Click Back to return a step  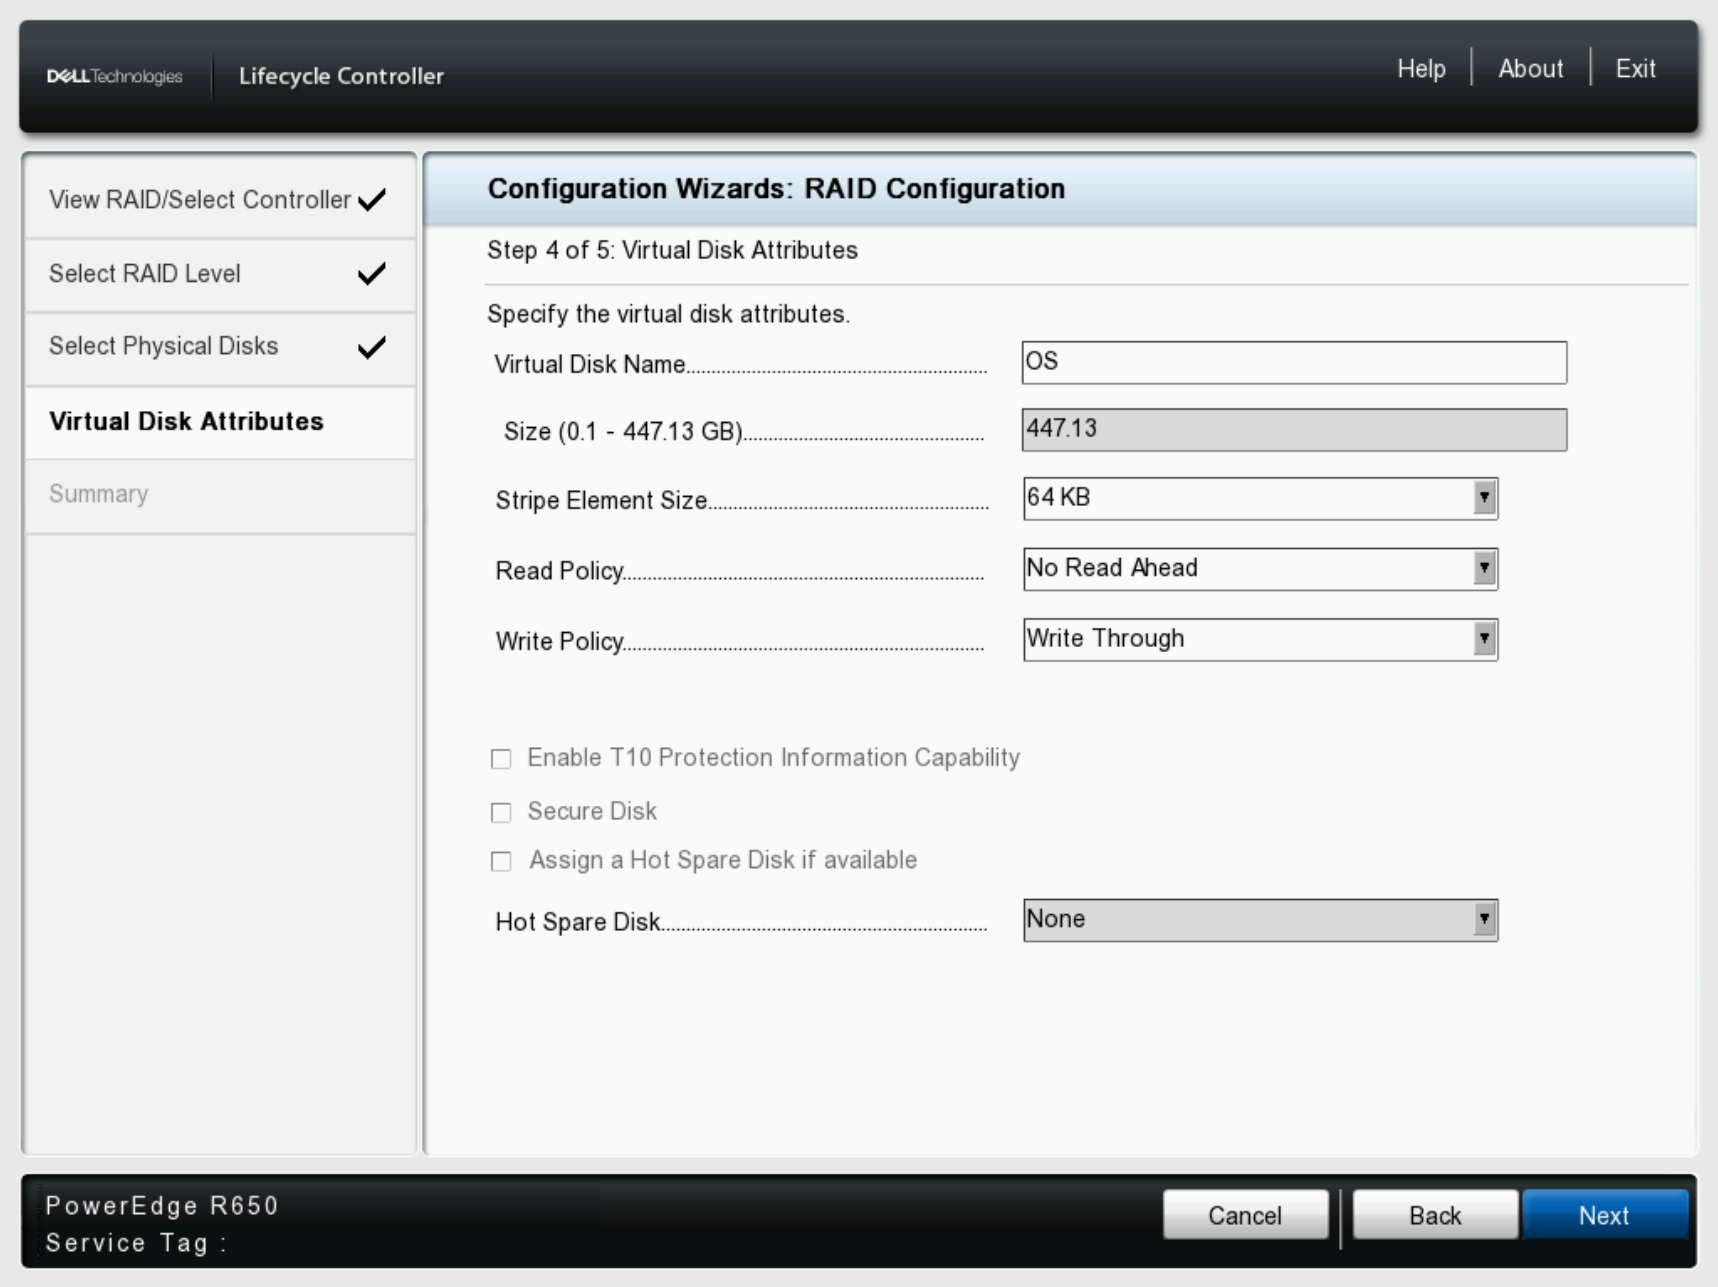coord(1434,1215)
